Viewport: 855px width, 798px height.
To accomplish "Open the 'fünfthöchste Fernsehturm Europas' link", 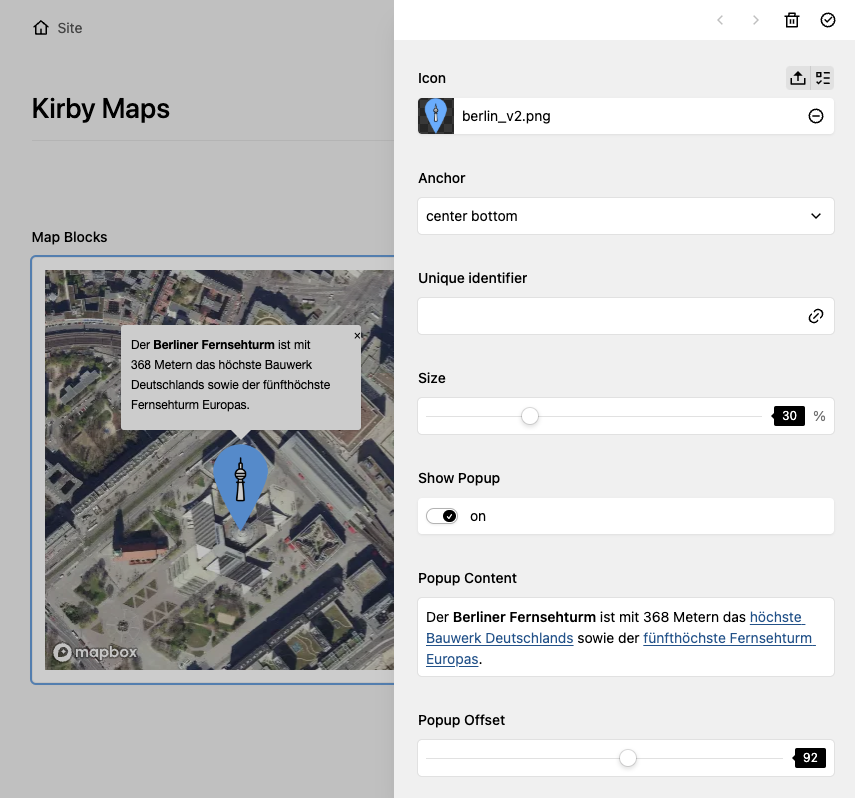I will [x=728, y=638].
